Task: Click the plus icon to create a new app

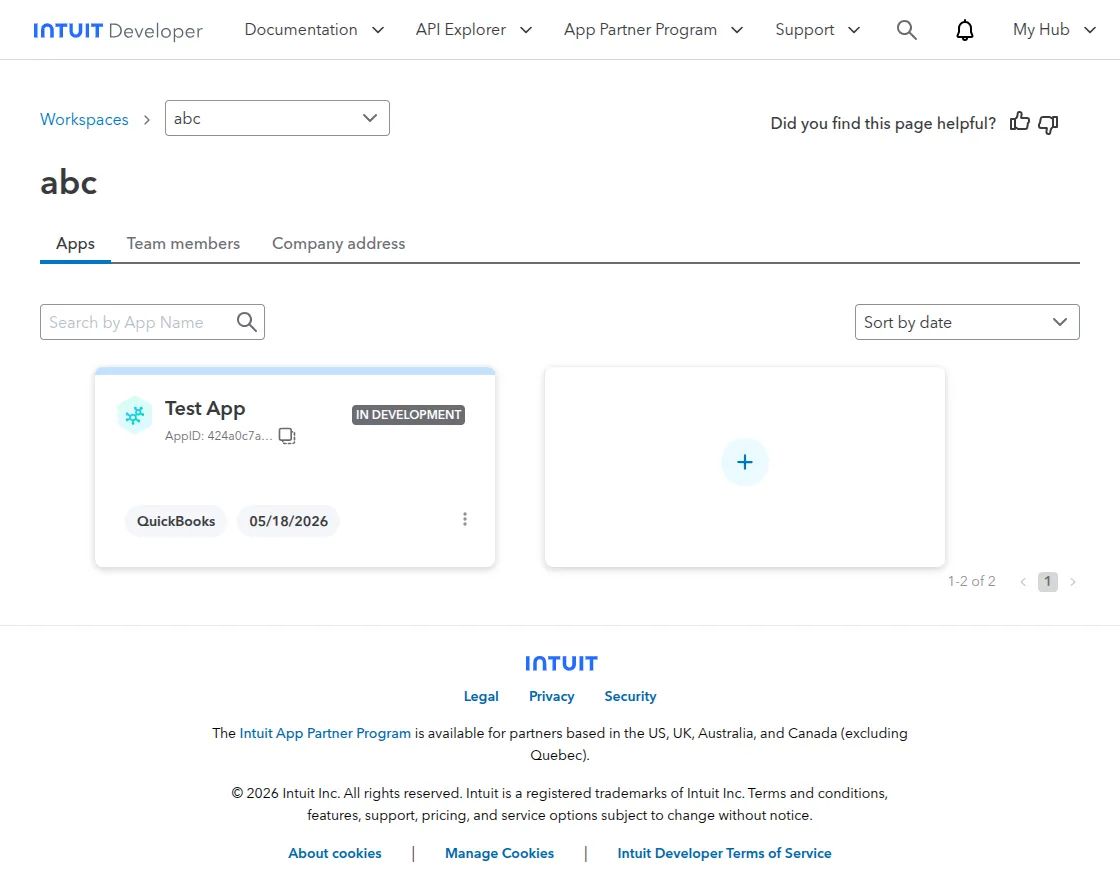Action: (x=744, y=462)
